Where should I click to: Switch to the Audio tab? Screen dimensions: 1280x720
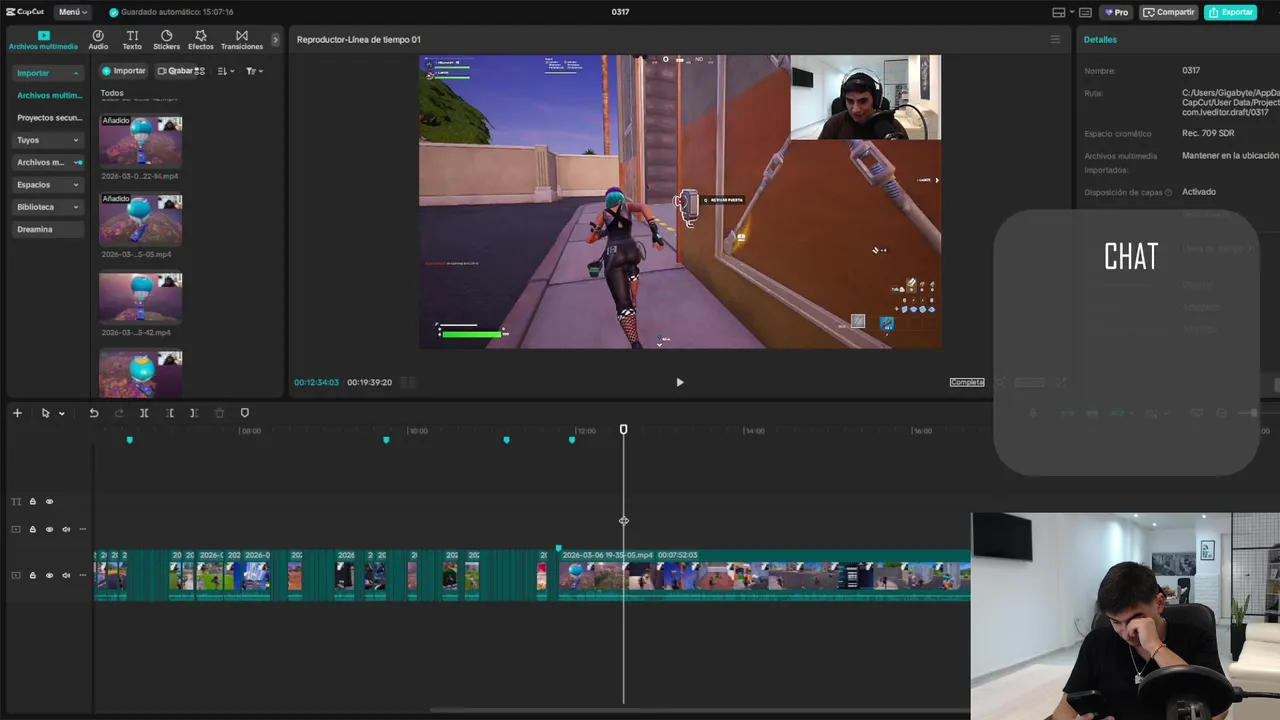pos(98,40)
